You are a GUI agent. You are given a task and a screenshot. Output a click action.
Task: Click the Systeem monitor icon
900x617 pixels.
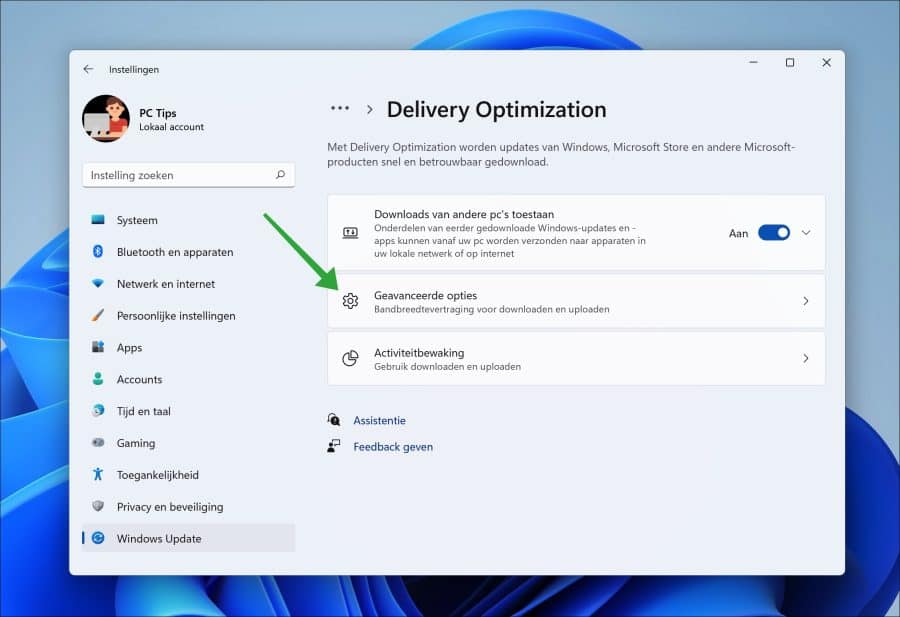tap(98, 220)
